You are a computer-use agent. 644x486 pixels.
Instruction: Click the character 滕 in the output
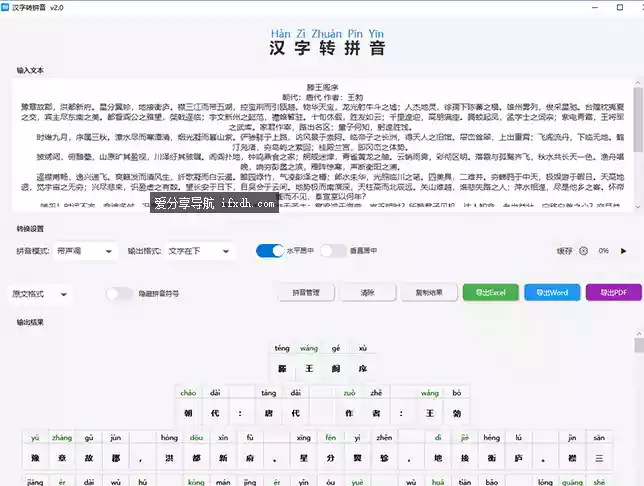tap(282, 369)
